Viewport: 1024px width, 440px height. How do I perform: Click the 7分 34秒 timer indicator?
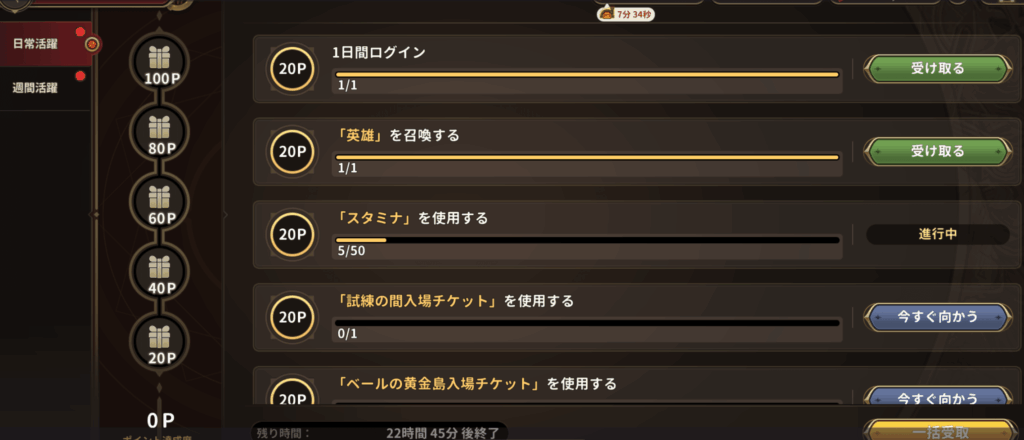click(x=635, y=14)
